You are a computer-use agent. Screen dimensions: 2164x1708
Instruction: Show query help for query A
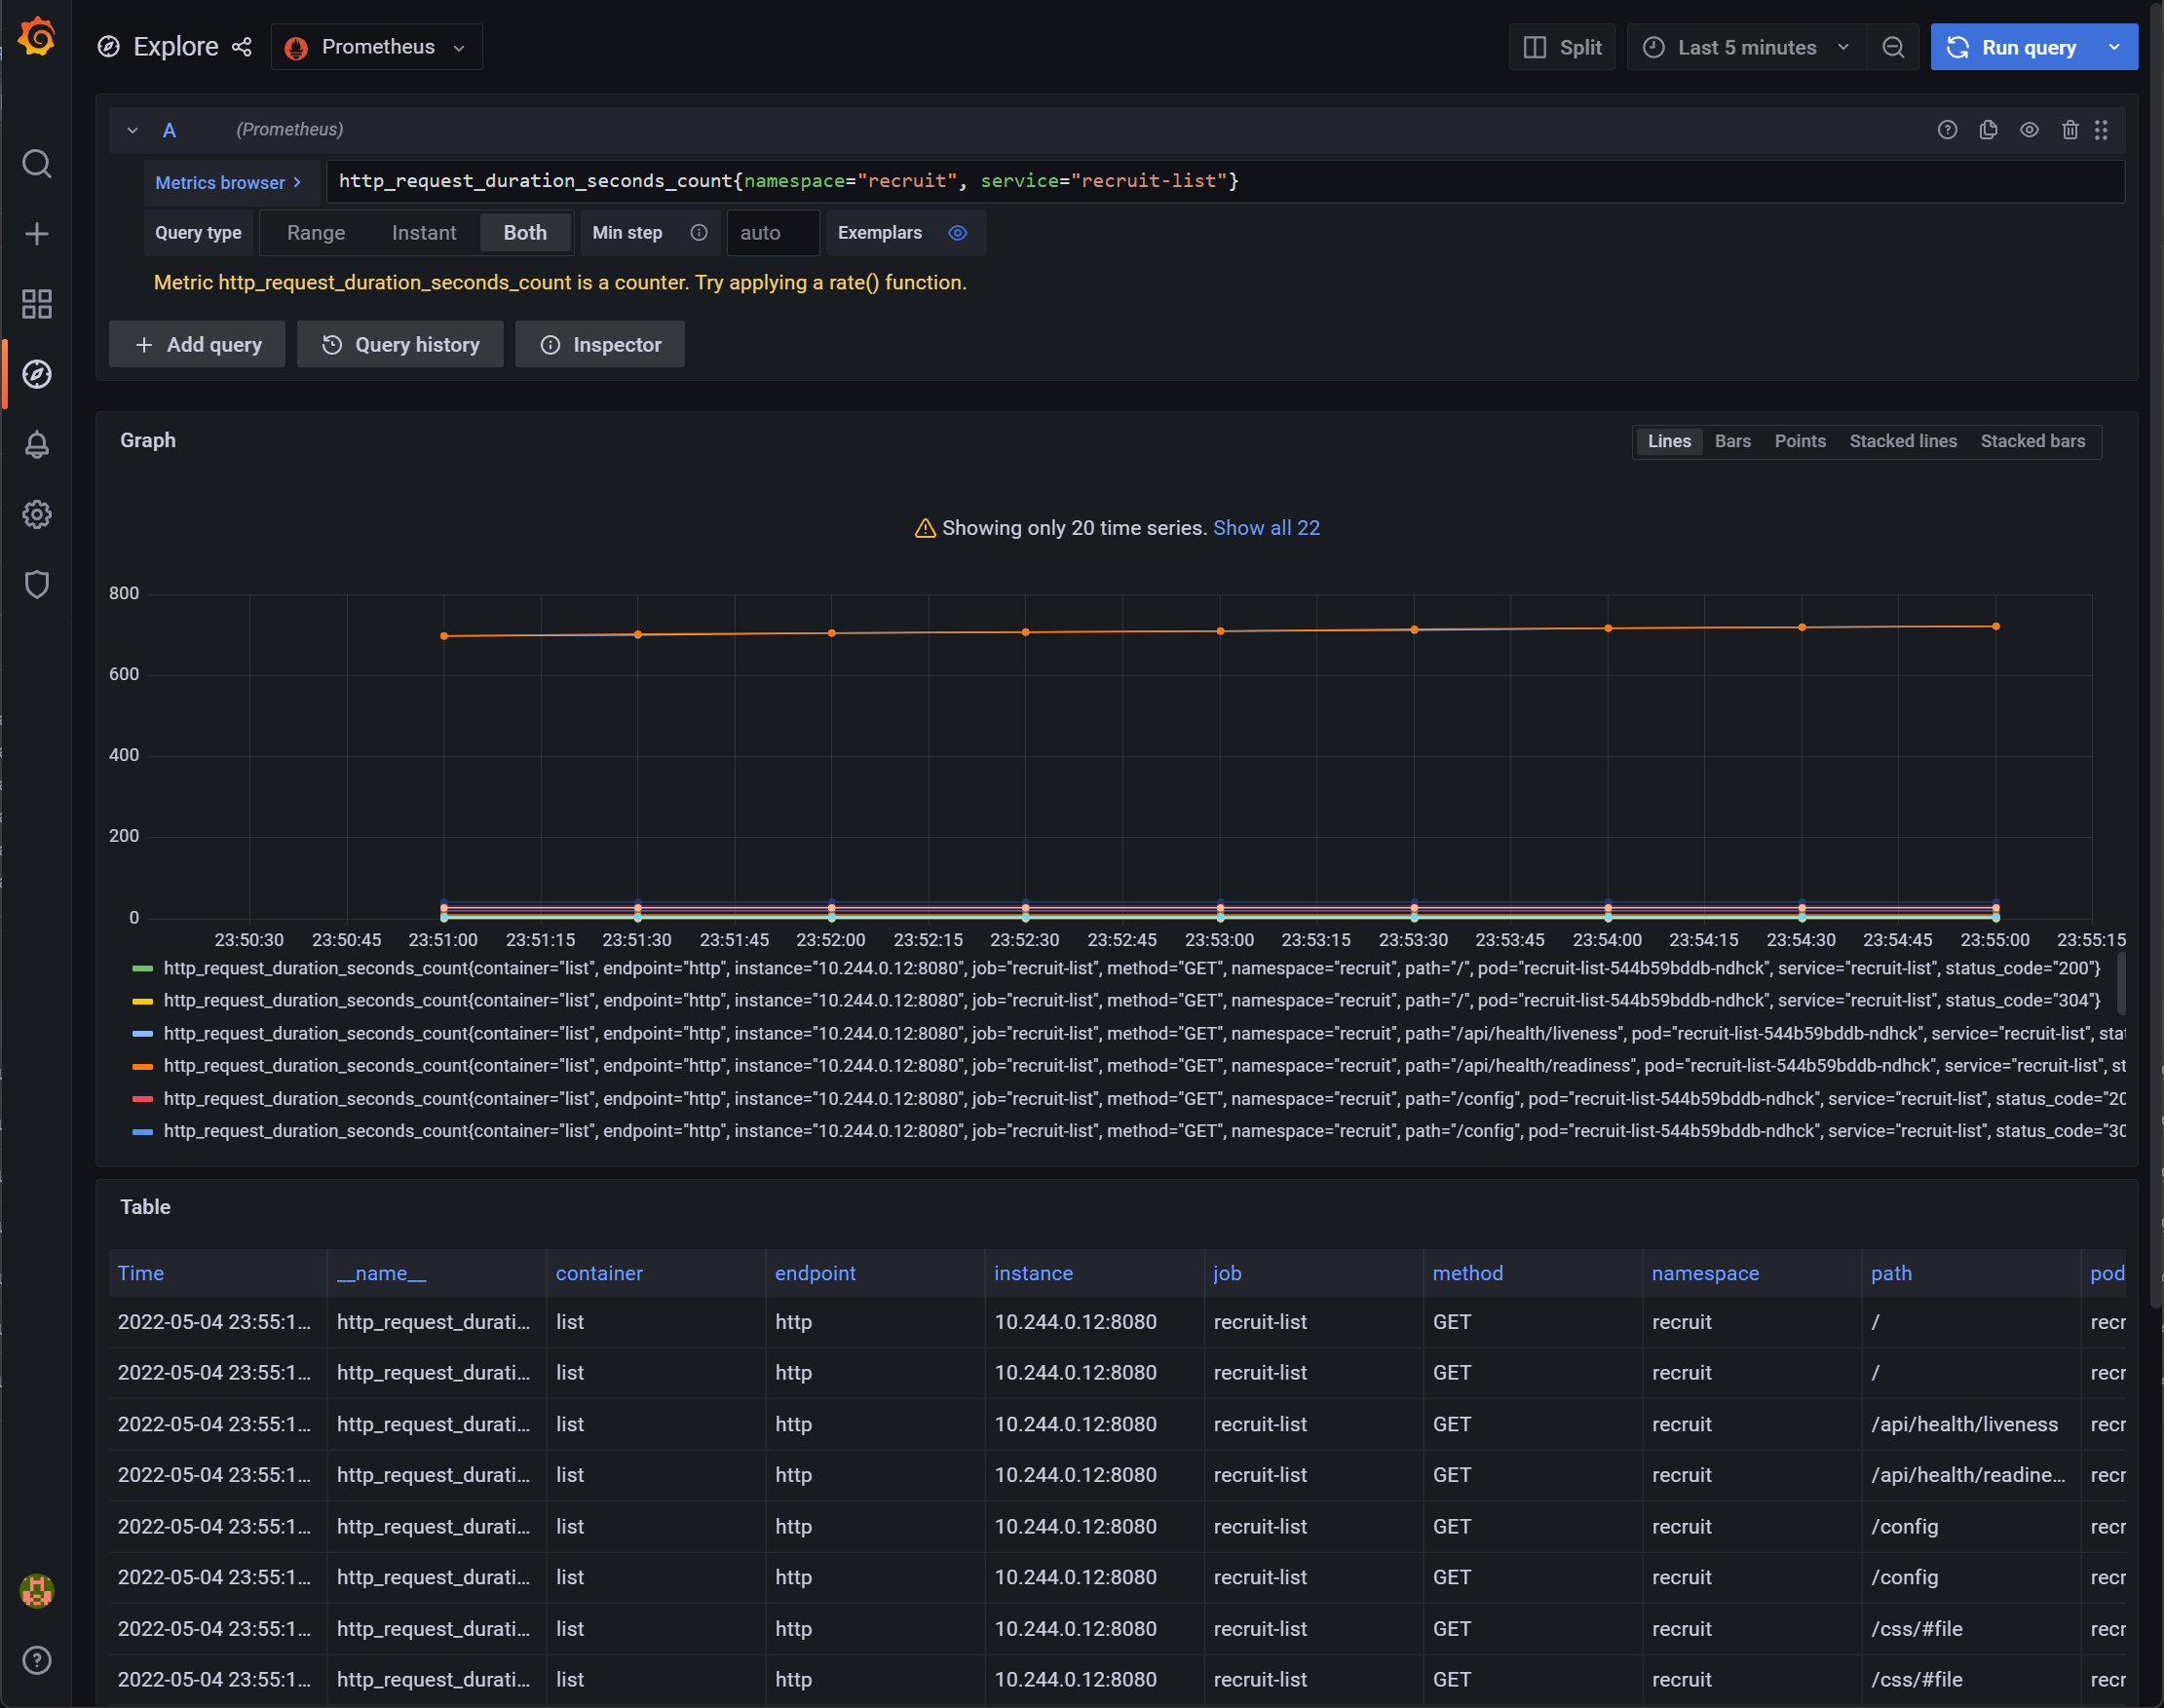(1947, 130)
